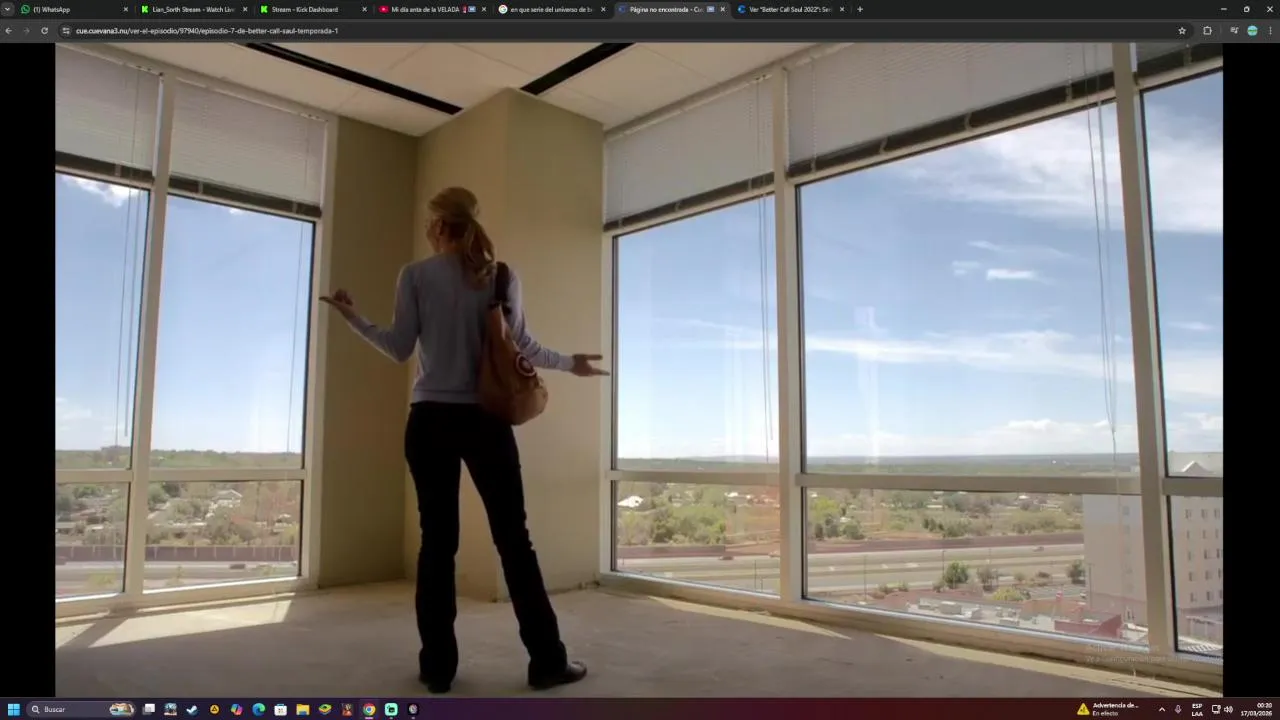Open the 'Advertencia de...' weather alert widget
Viewport: 1280px width, 720px height.
[x=1108, y=709]
